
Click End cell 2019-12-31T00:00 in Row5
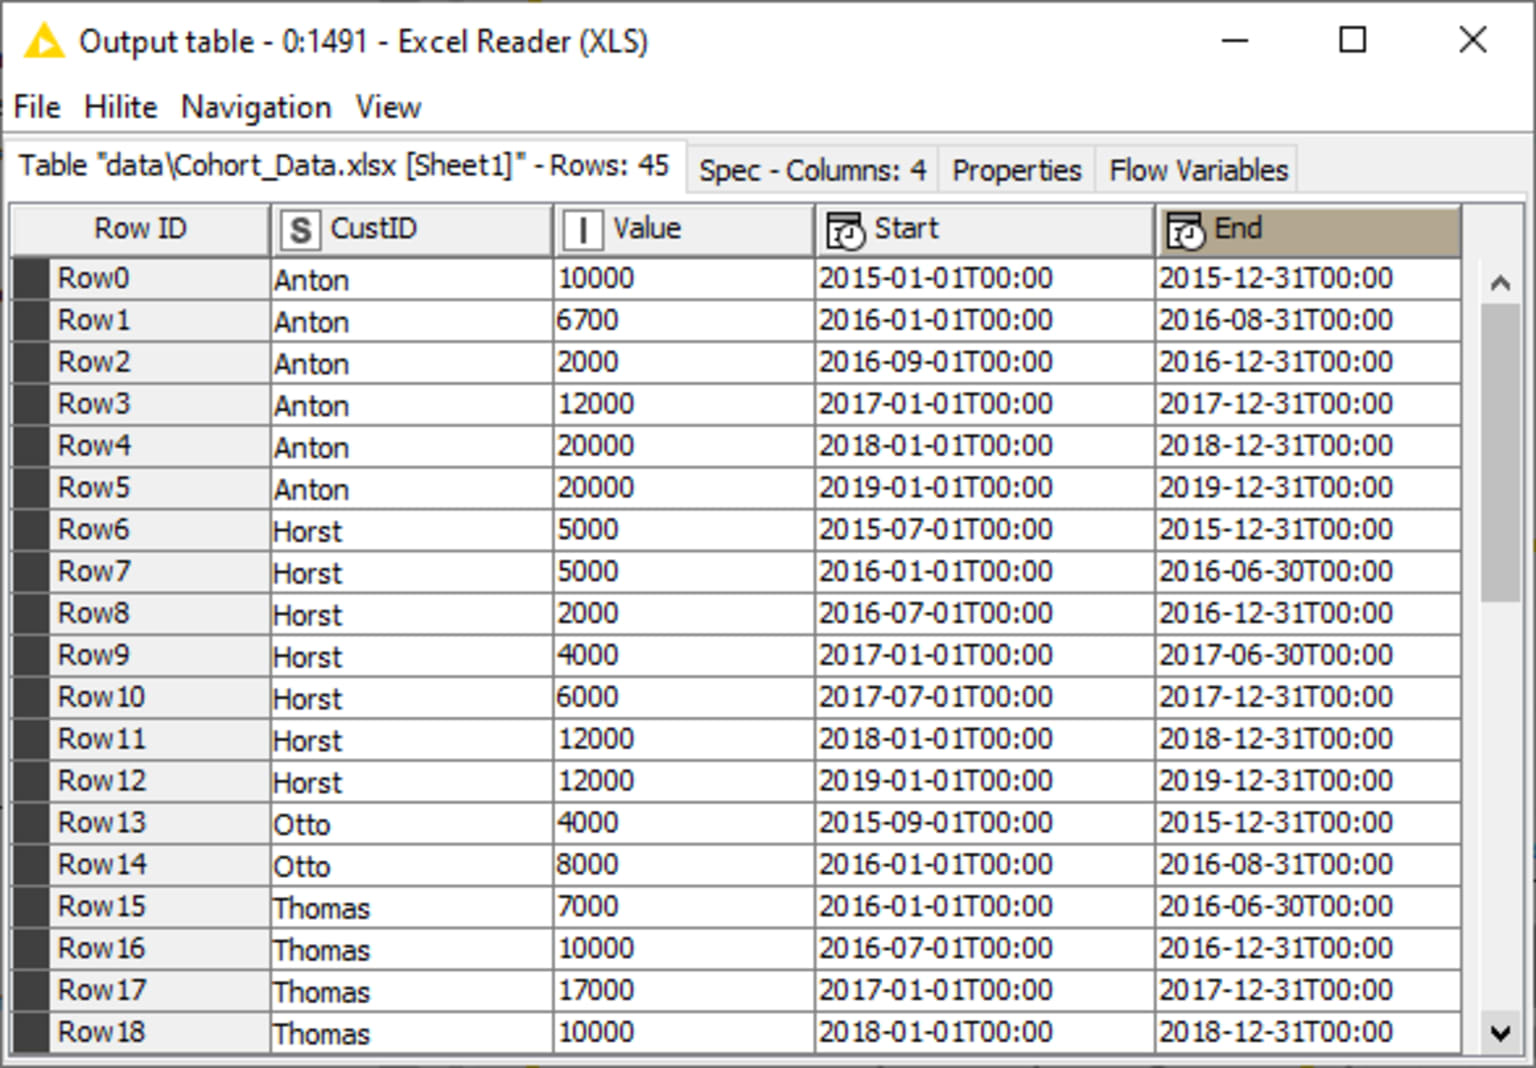pyautogui.click(x=1308, y=488)
